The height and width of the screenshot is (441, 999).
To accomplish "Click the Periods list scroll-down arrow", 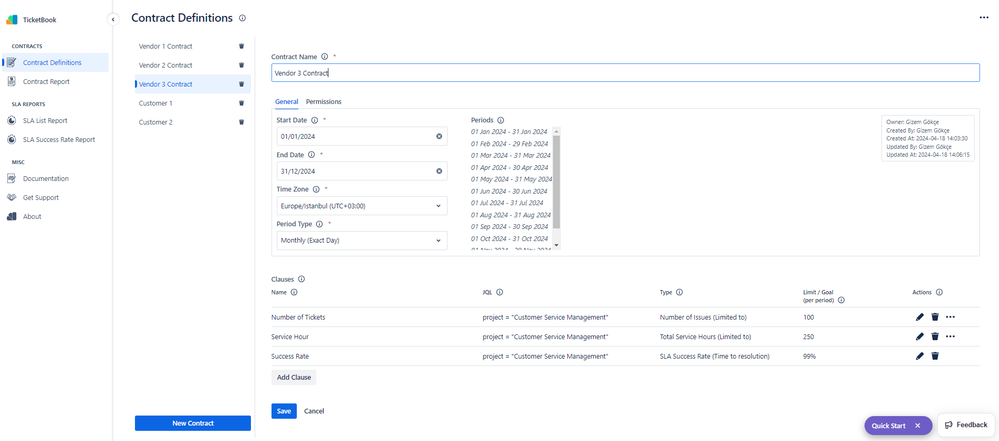I will point(556,245).
